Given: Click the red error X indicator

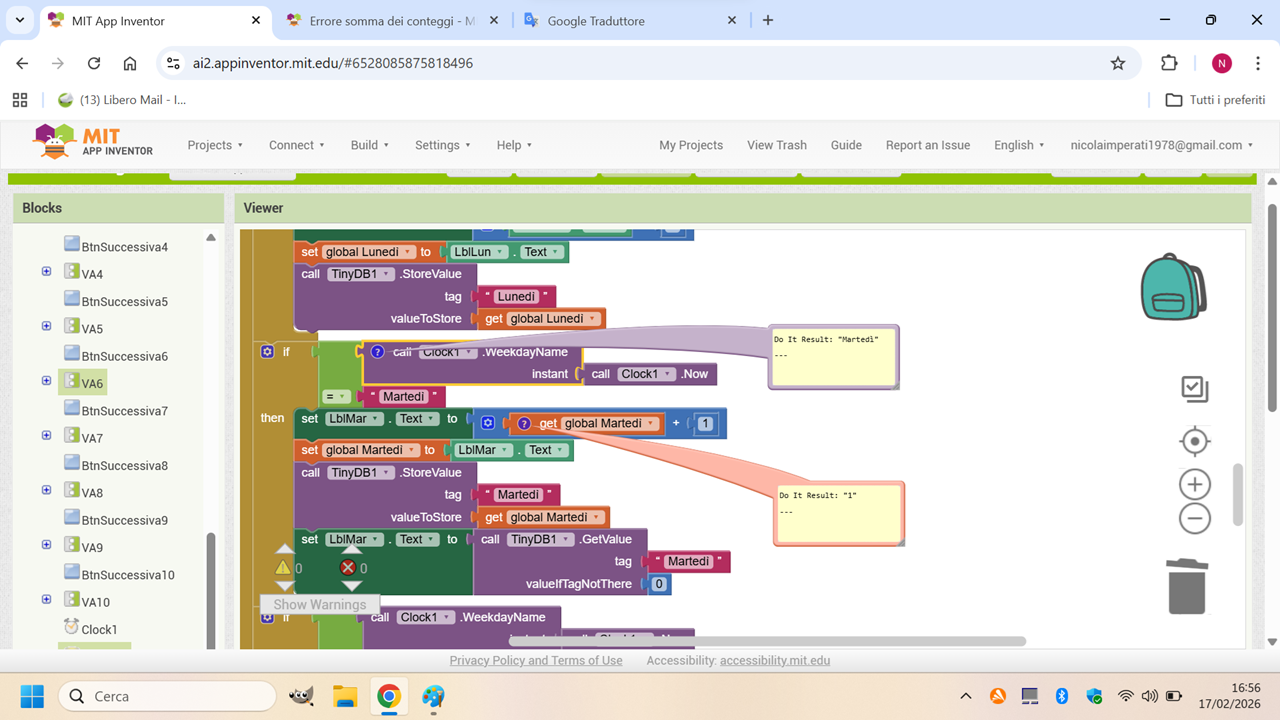Looking at the screenshot, I should (347, 568).
